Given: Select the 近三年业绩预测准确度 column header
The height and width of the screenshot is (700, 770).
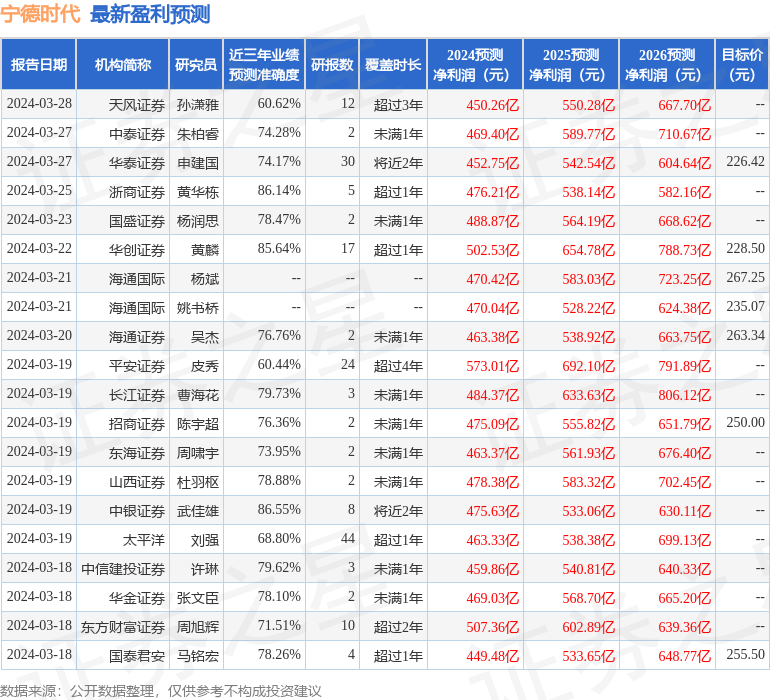Looking at the screenshot, I should pos(264,64).
